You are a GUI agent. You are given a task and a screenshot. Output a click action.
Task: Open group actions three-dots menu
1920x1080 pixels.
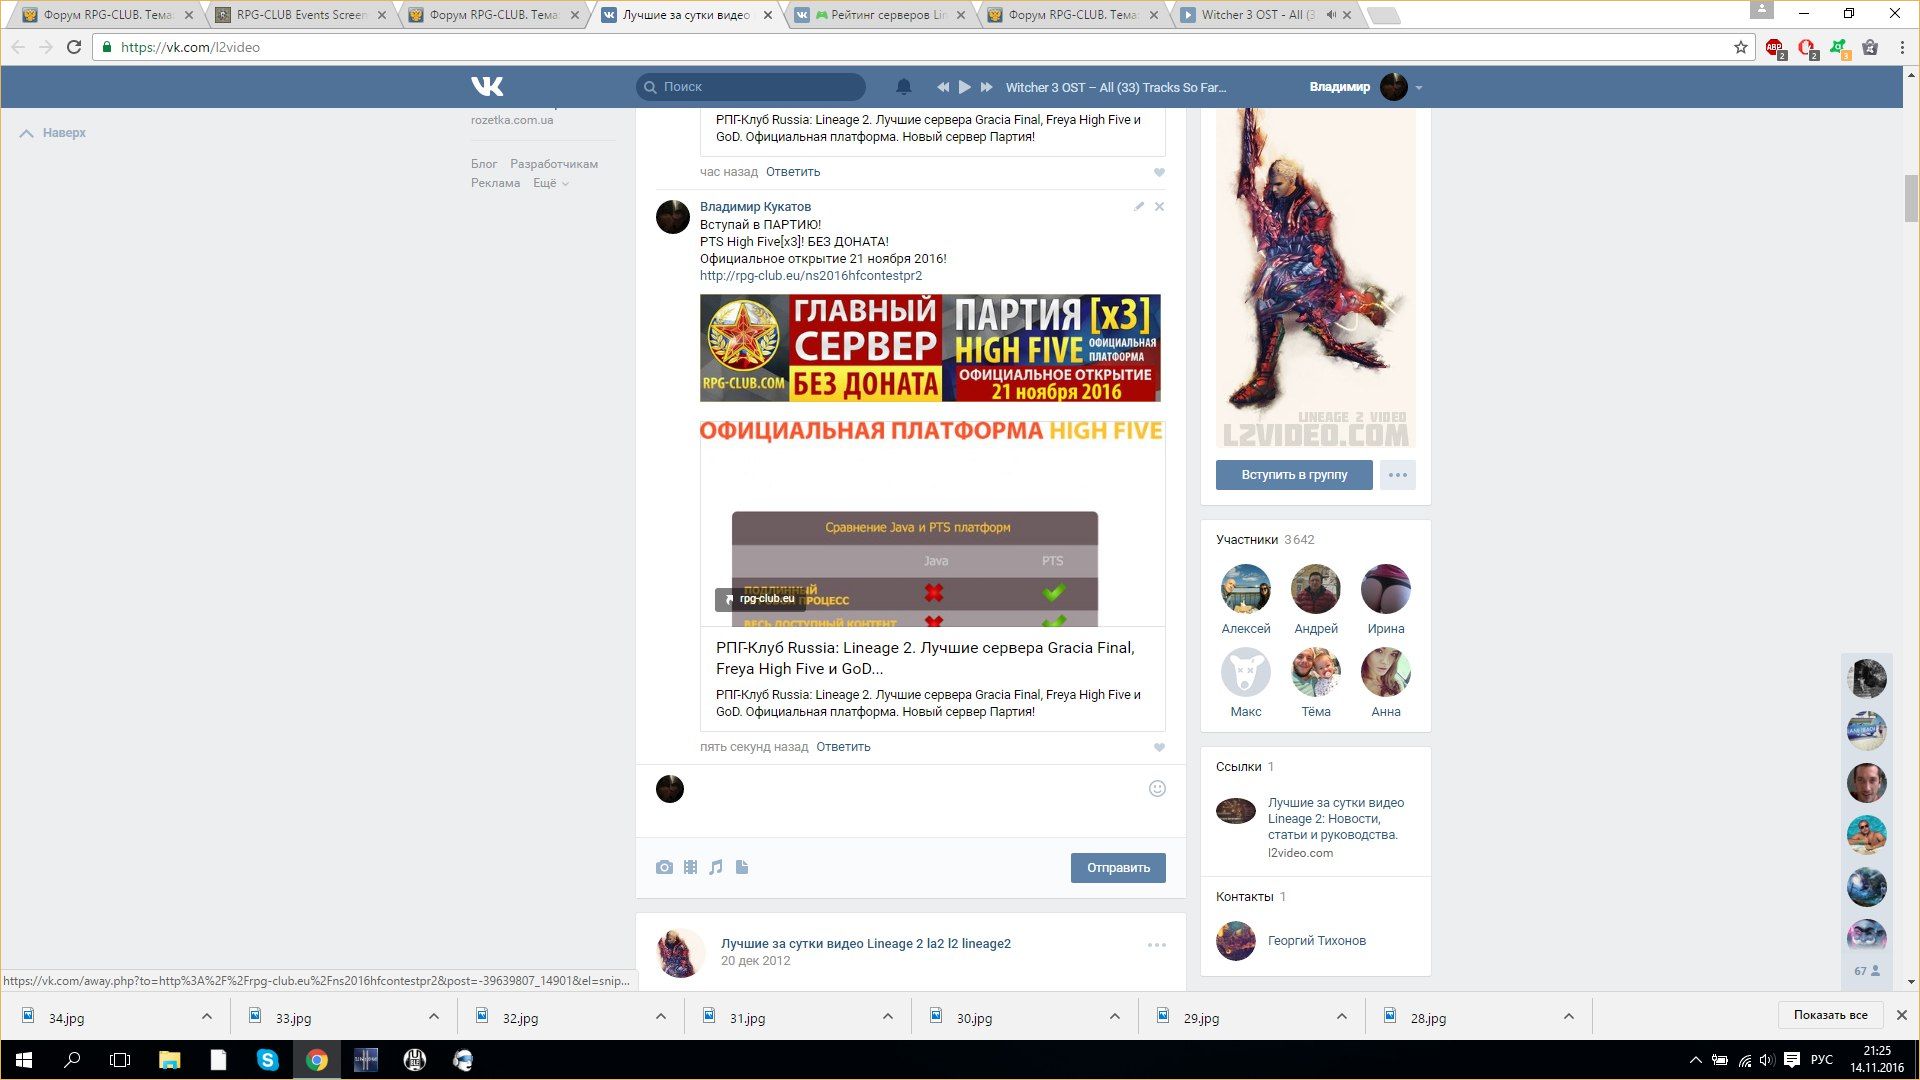coord(1397,475)
